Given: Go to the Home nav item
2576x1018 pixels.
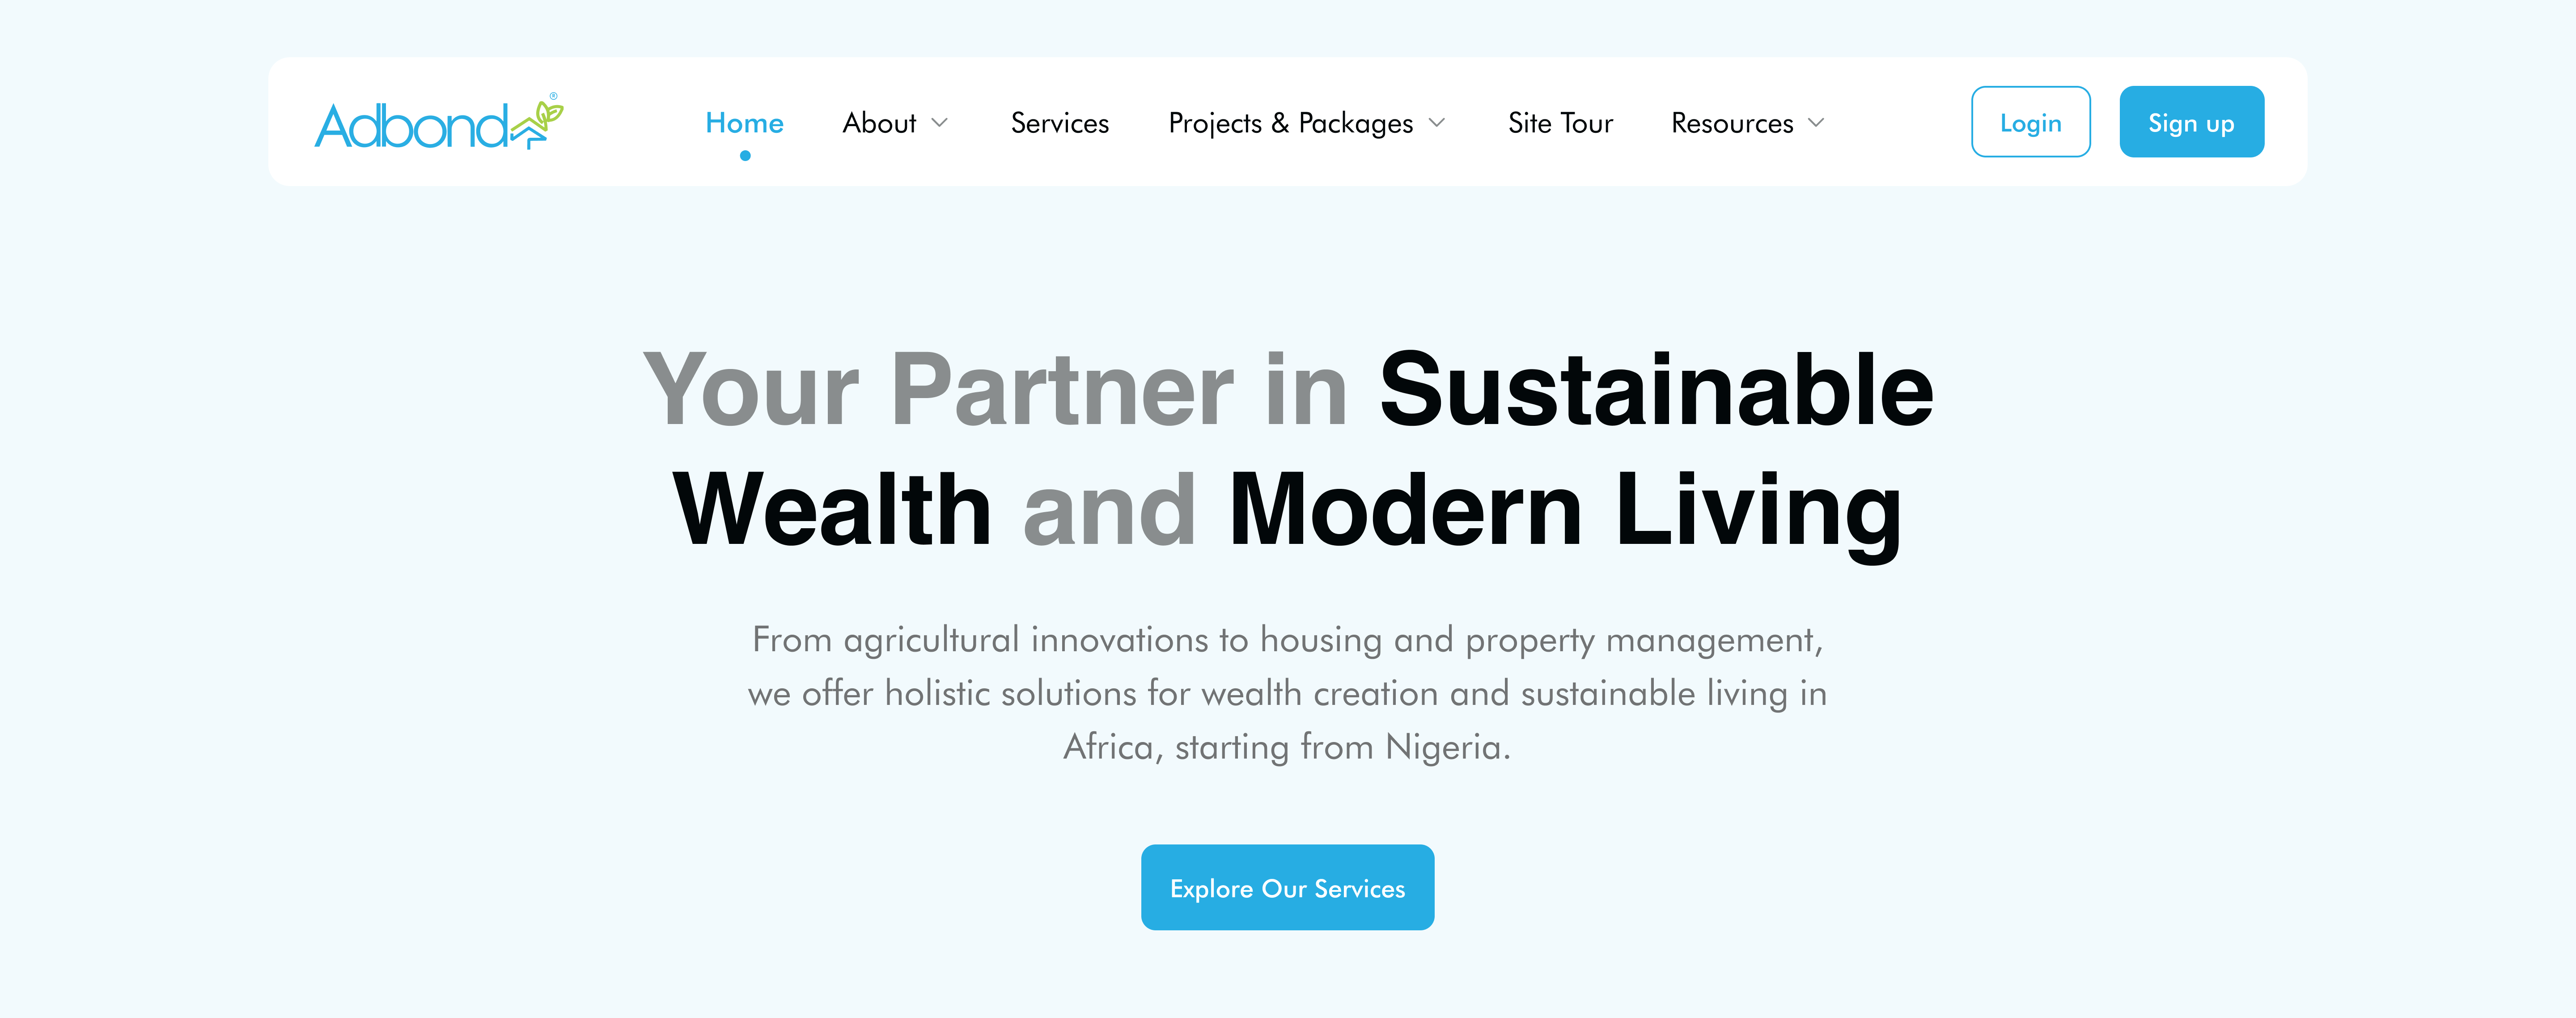Looking at the screenshot, I should tap(744, 123).
